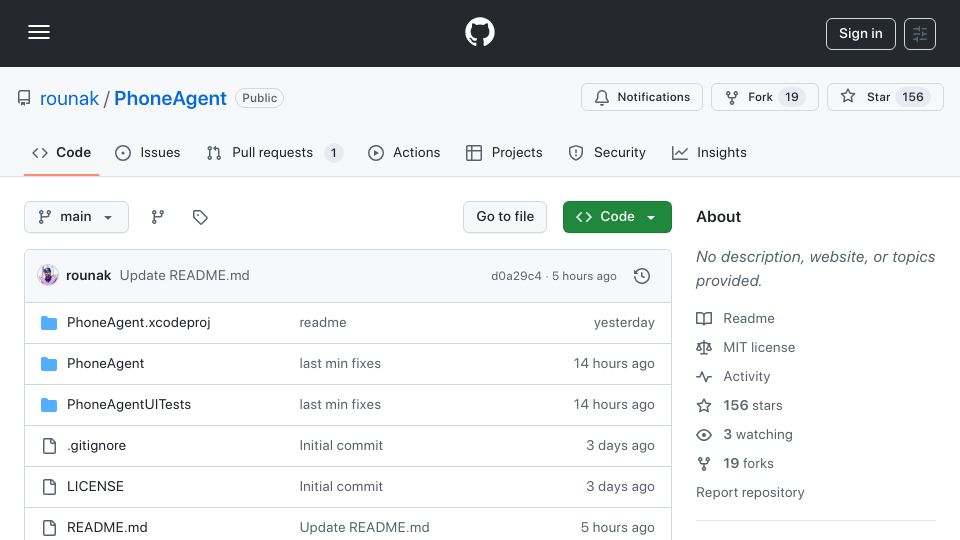960x540 pixels.
Task: Open the commit author rounak link
Action: [89, 276]
